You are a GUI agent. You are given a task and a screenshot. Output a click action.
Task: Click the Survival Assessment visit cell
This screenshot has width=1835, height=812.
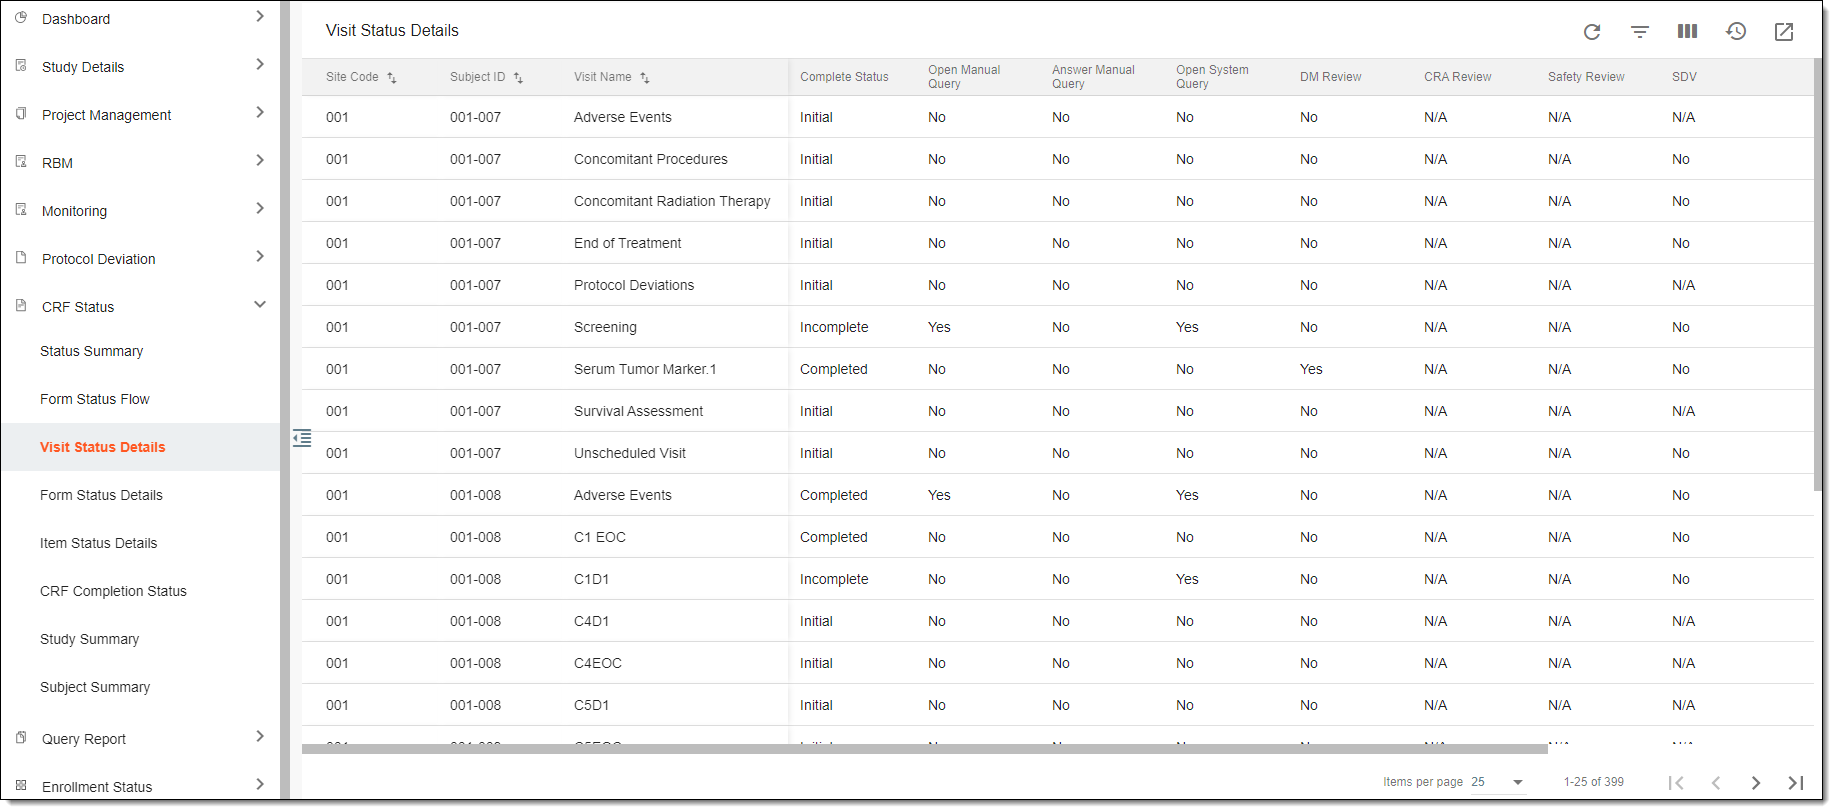(x=638, y=411)
